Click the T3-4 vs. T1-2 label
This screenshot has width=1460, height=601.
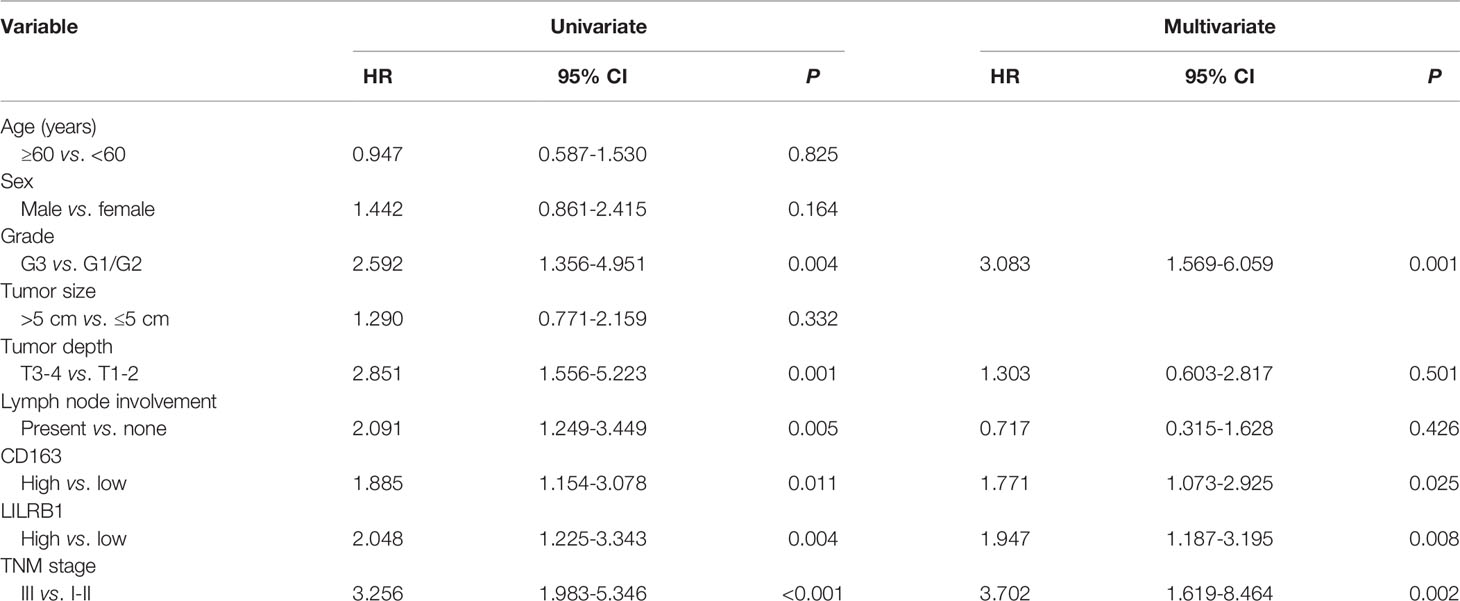[x=74, y=374]
